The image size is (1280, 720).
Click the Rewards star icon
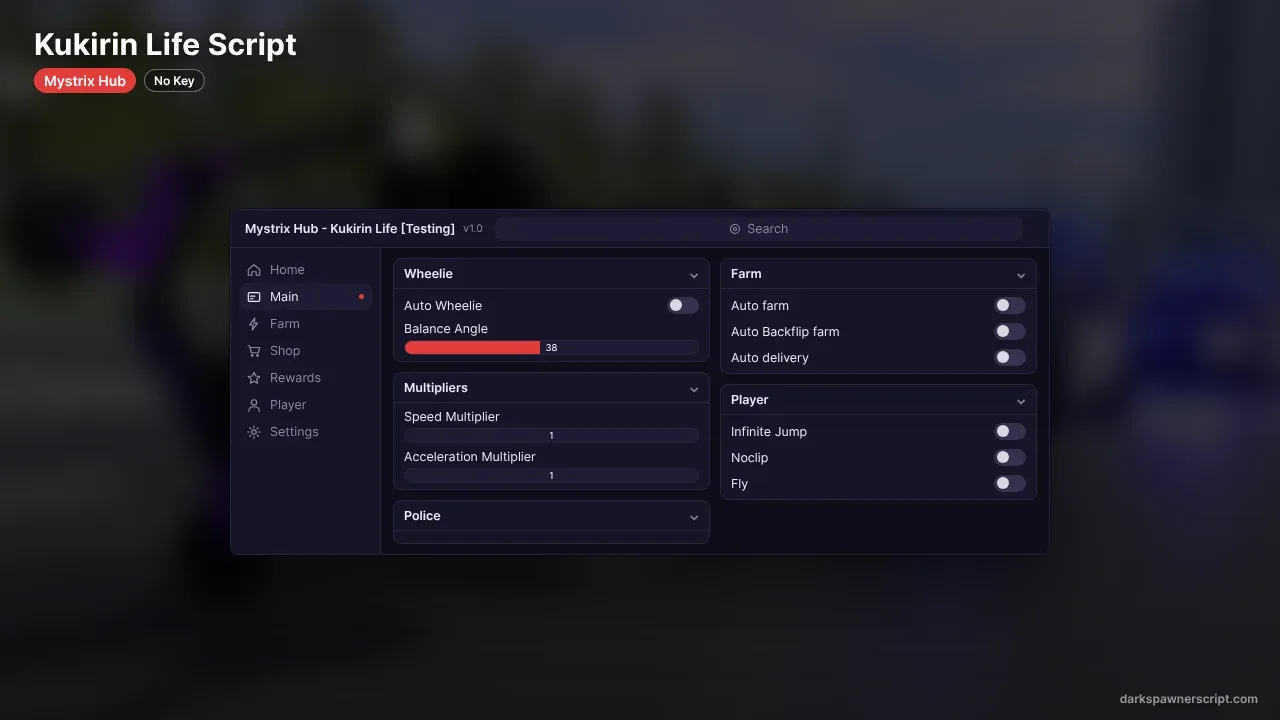click(254, 378)
